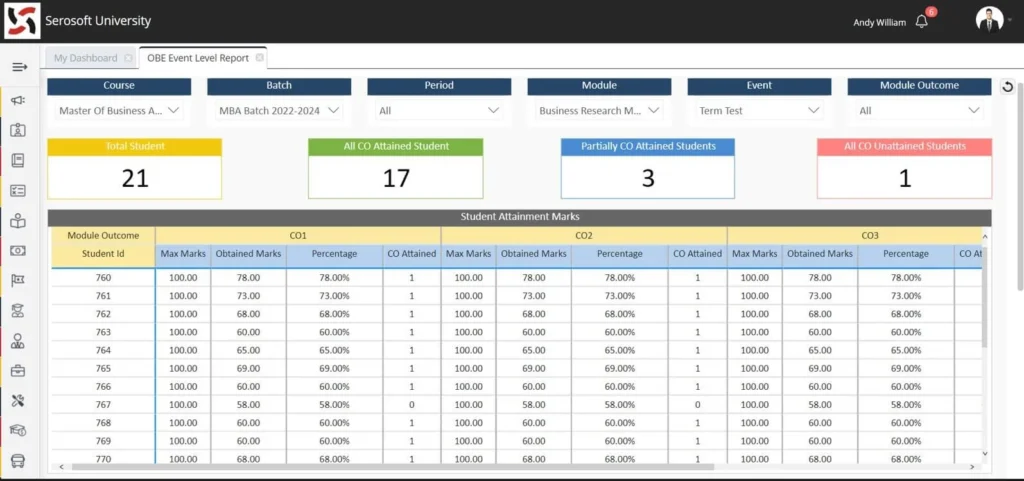Expand the sidebar with the hamburger menu icon
The image size is (1024, 481).
(18, 67)
